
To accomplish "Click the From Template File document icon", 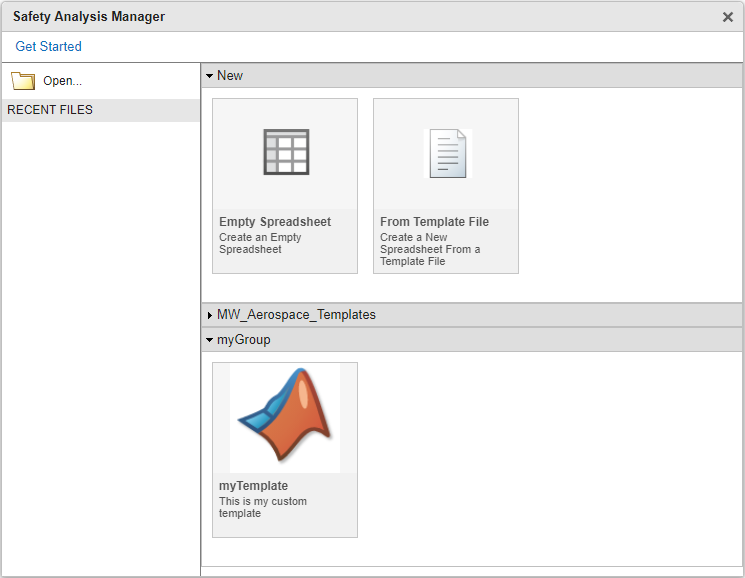I will (x=448, y=153).
